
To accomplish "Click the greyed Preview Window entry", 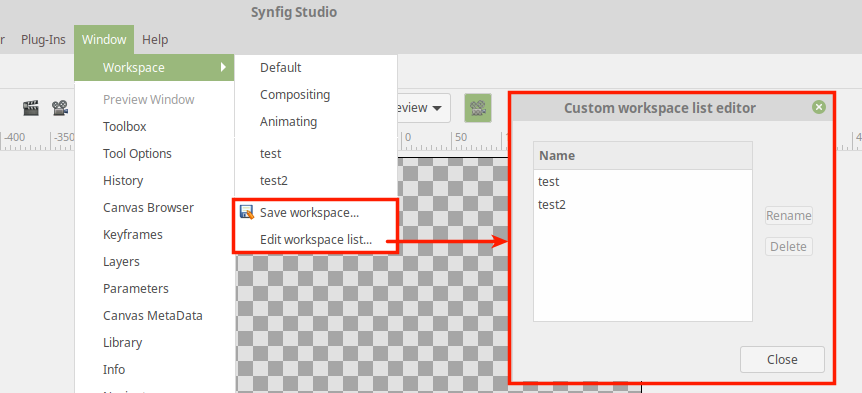I will tap(148, 99).
